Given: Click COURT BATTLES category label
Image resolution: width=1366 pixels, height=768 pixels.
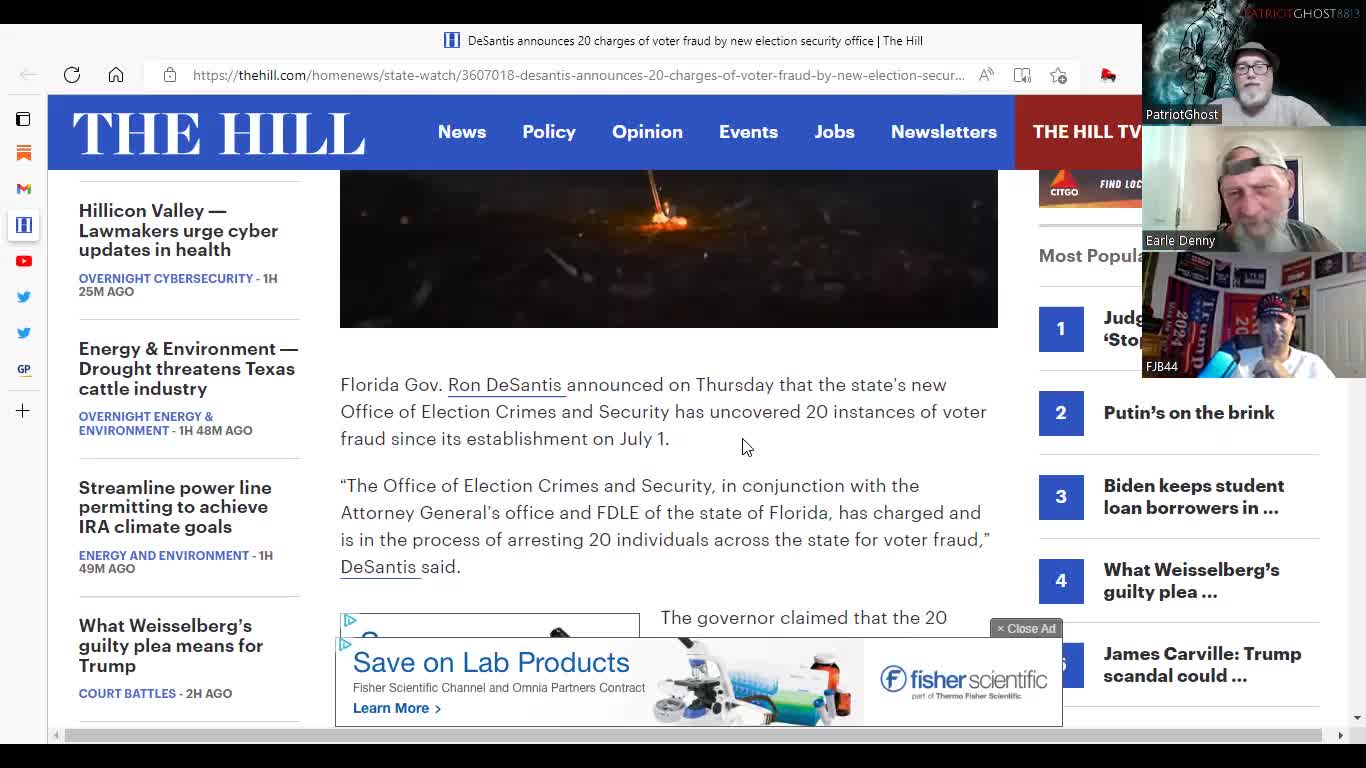Looking at the screenshot, I should (x=127, y=694).
